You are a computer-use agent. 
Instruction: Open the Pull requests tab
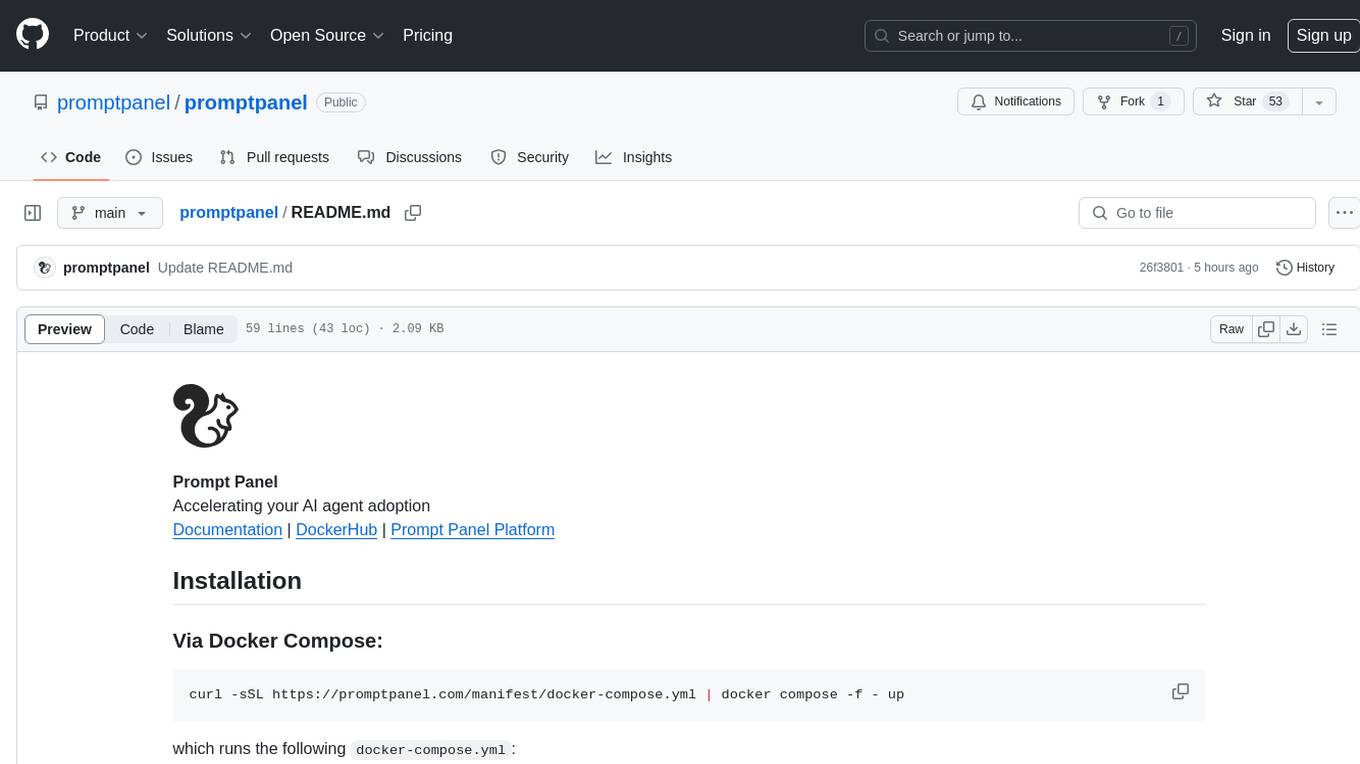click(274, 157)
